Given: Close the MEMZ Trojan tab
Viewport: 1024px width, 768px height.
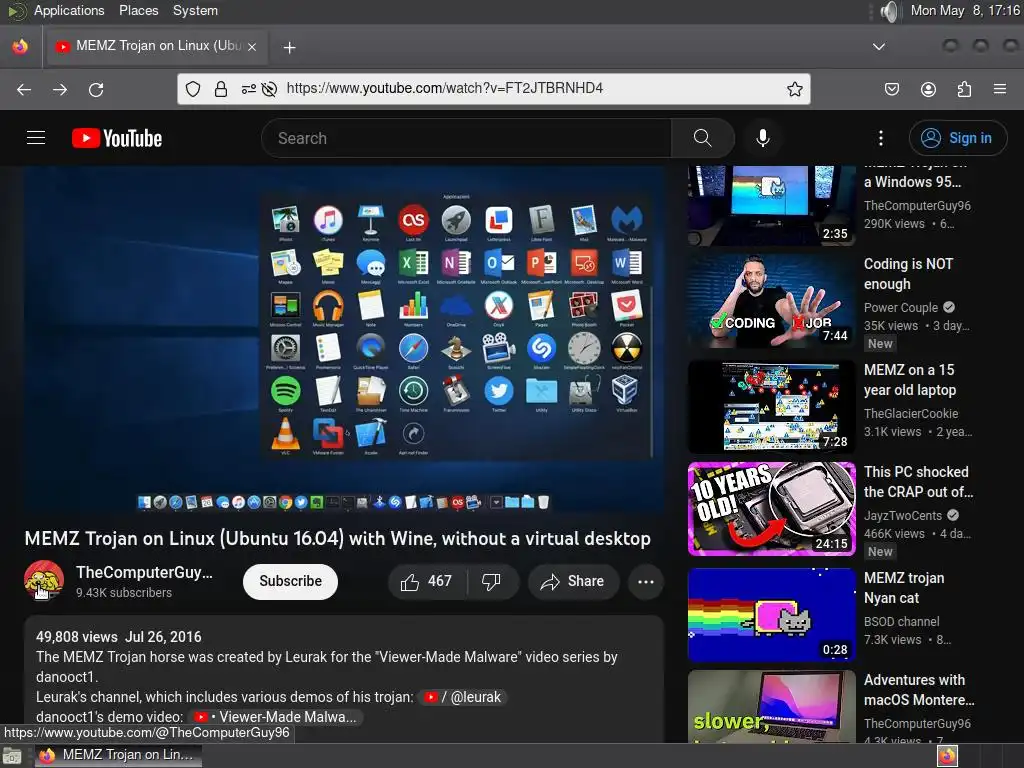Looking at the screenshot, I should (252, 46).
